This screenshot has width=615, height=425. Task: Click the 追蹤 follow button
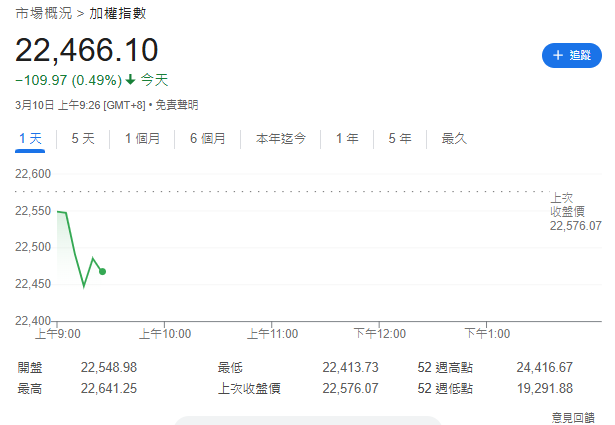point(571,55)
